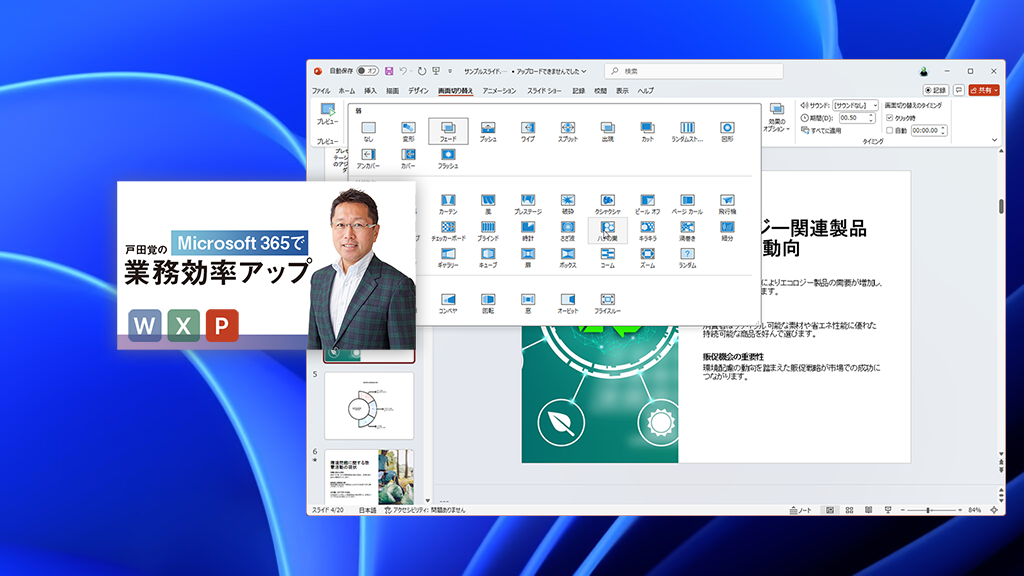The image size is (1024, 576).
Task: Switch to the 挿入 tab
Action: 370,91
